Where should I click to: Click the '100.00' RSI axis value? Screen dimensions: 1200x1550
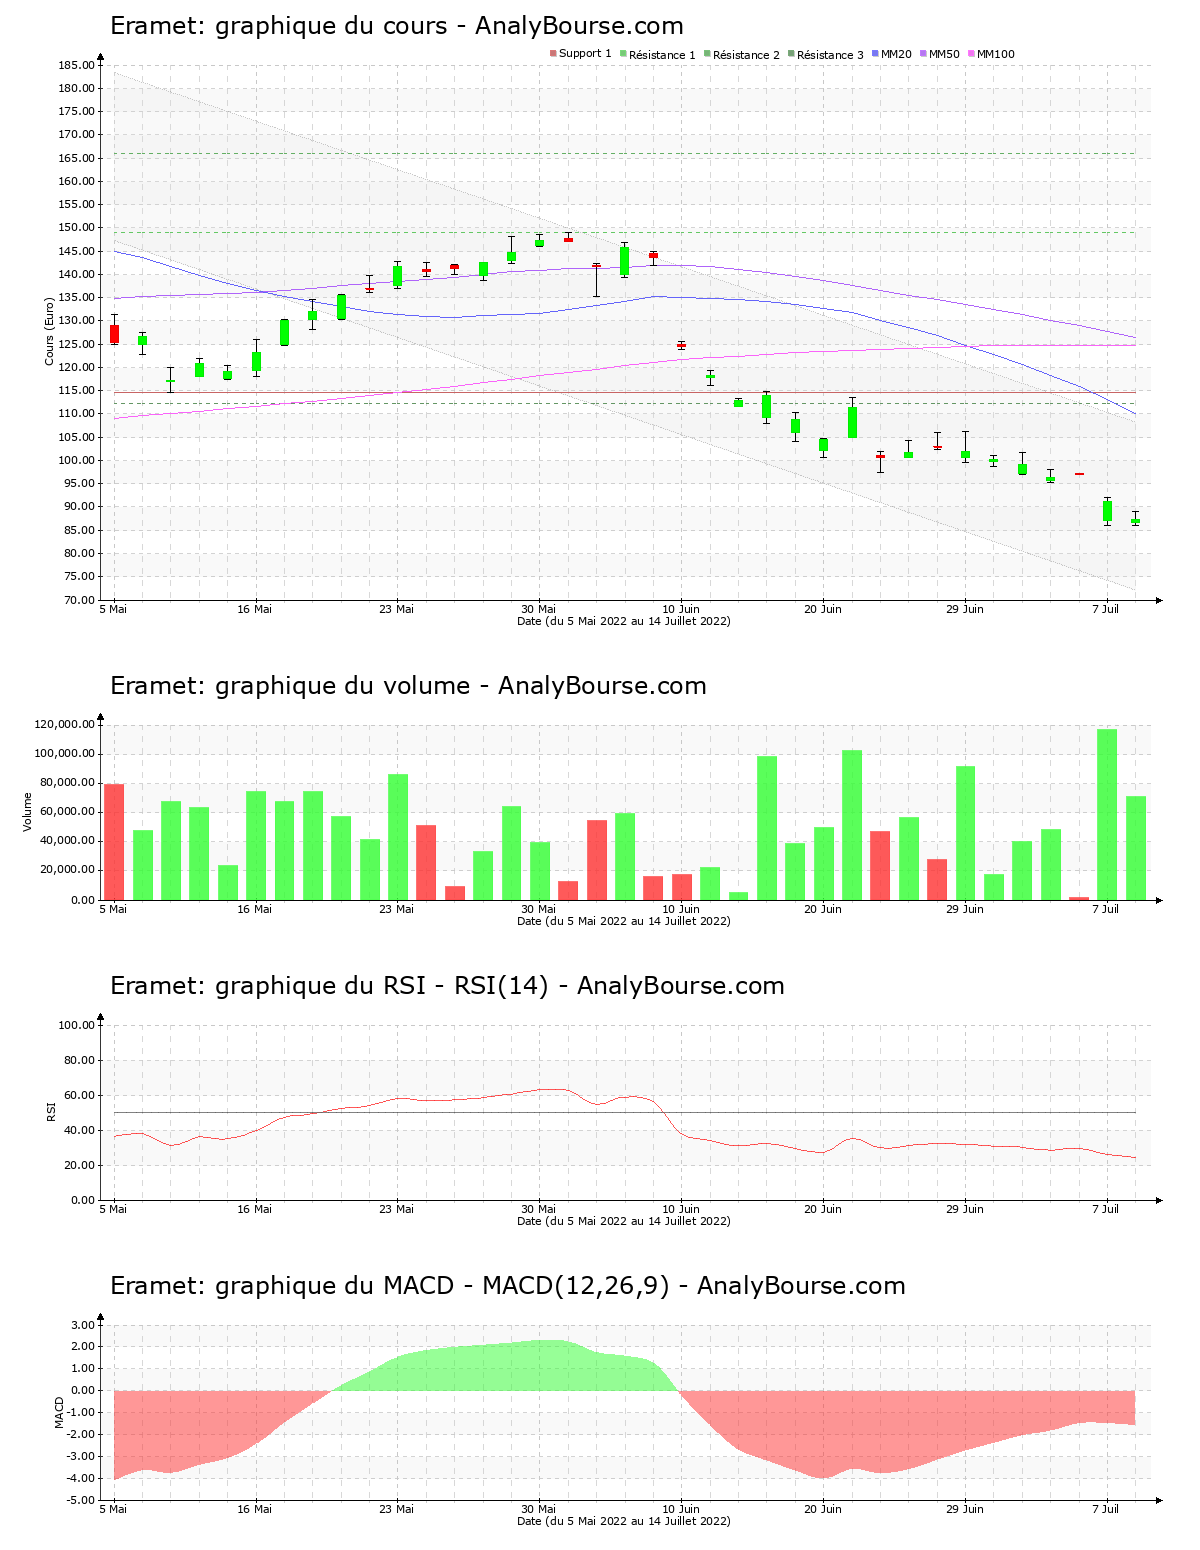point(77,1025)
